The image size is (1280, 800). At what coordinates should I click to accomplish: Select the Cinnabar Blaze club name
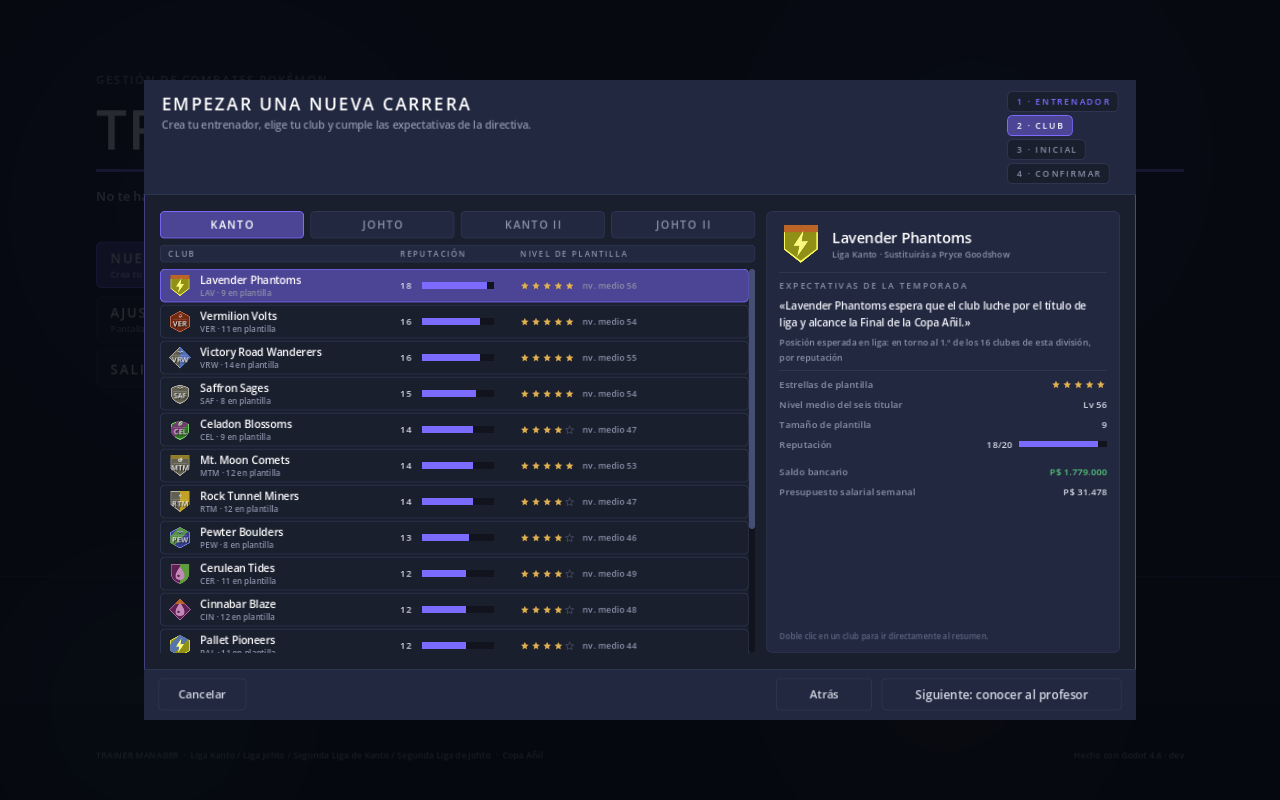(238, 604)
